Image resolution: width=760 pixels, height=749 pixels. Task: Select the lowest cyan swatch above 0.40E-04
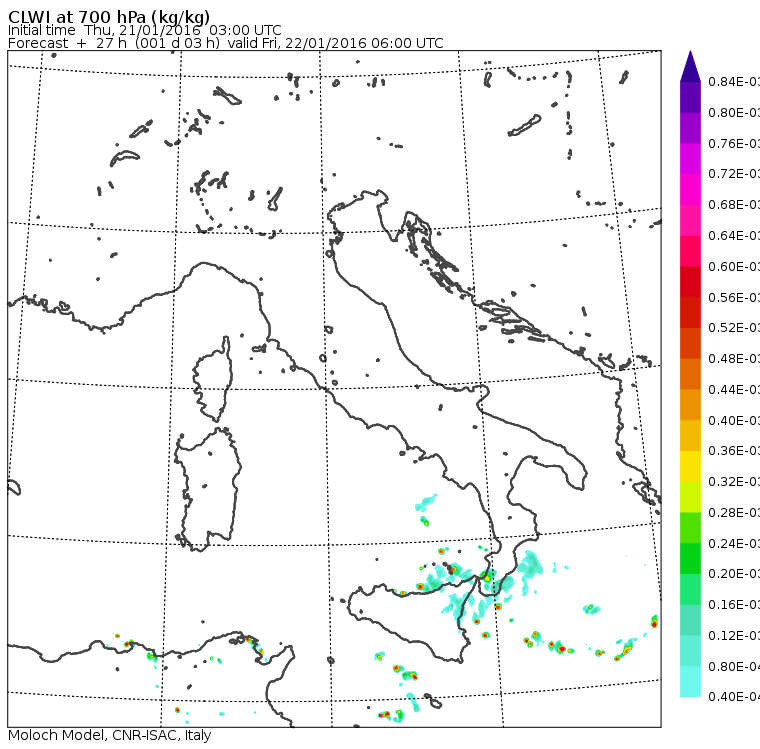[690, 681]
